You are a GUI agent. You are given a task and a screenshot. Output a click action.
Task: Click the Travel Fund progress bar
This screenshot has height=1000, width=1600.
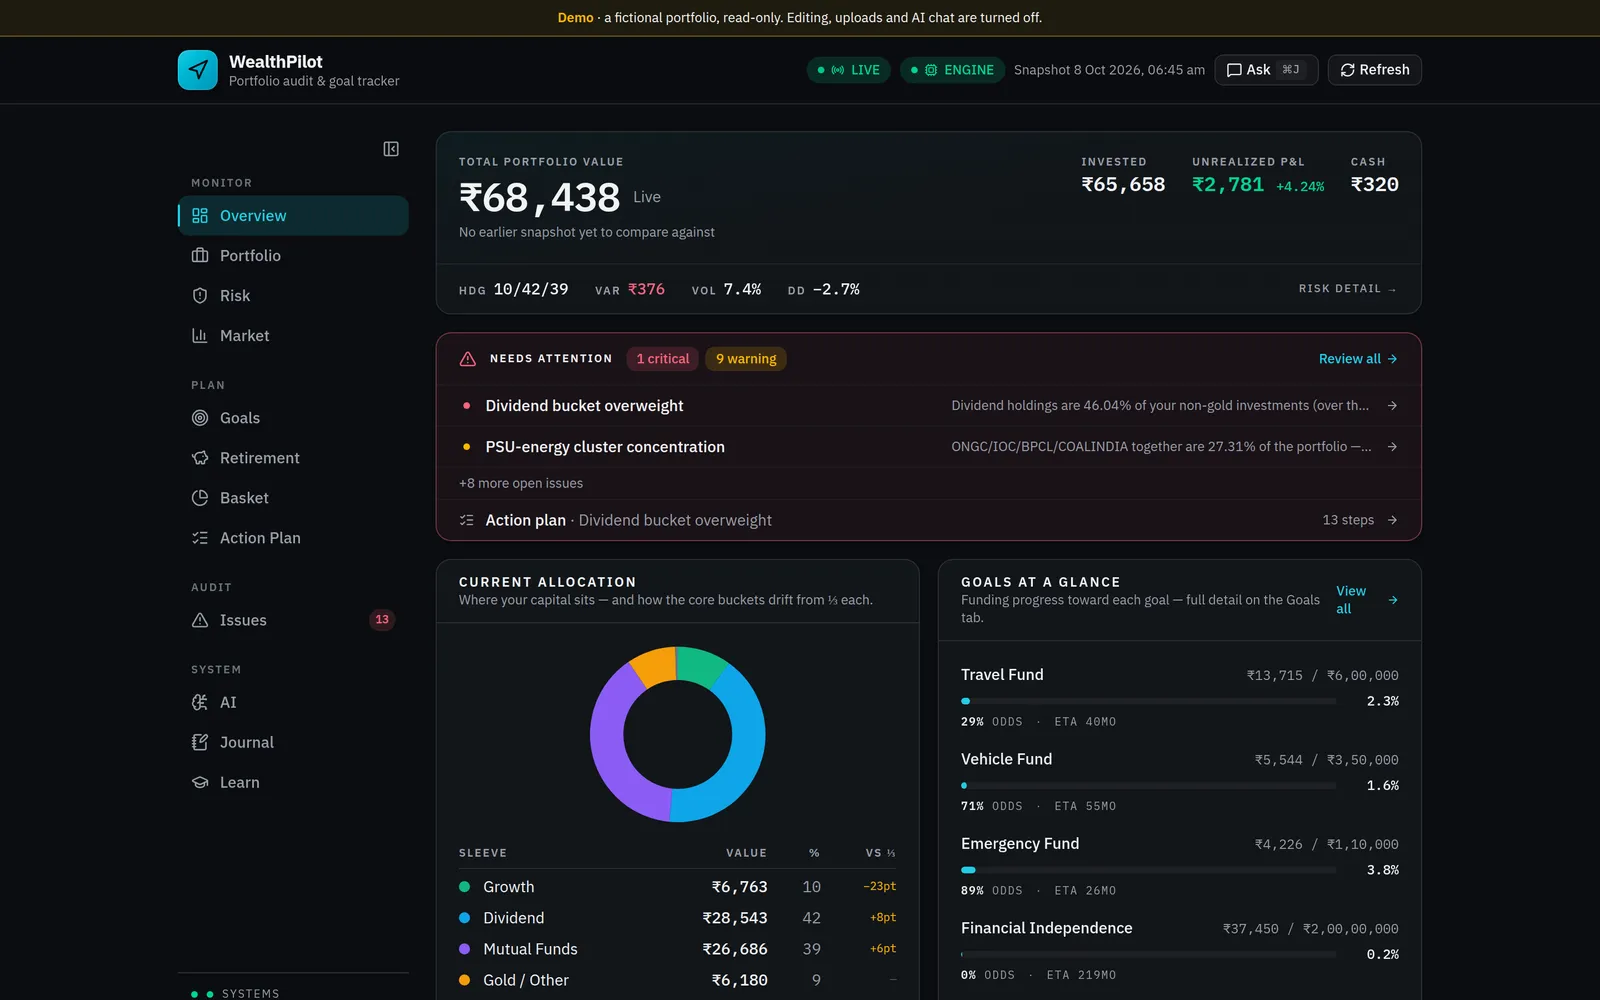click(1148, 701)
